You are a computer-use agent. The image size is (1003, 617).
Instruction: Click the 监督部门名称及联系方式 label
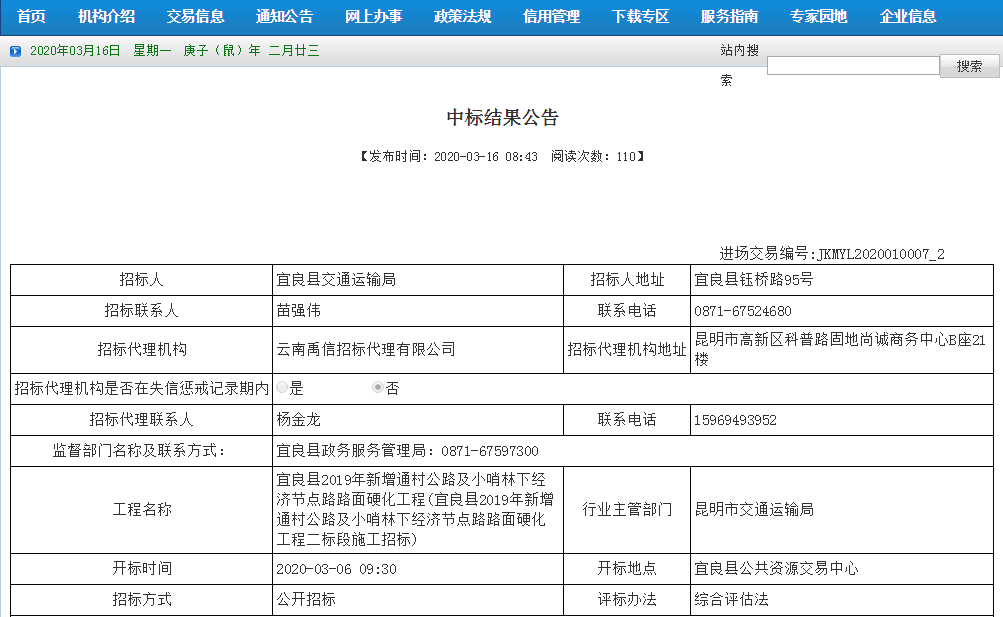click(141, 451)
